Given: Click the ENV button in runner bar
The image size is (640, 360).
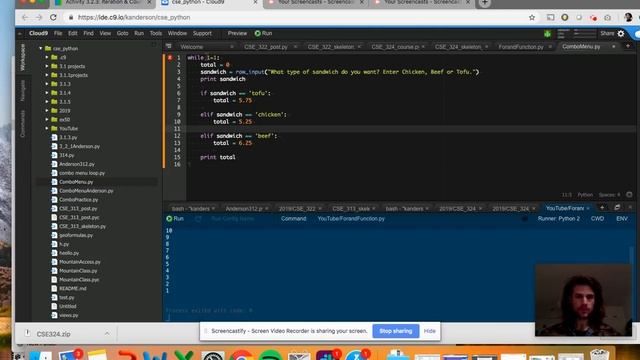Looking at the screenshot, I should pyautogui.click(x=622, y=219).
